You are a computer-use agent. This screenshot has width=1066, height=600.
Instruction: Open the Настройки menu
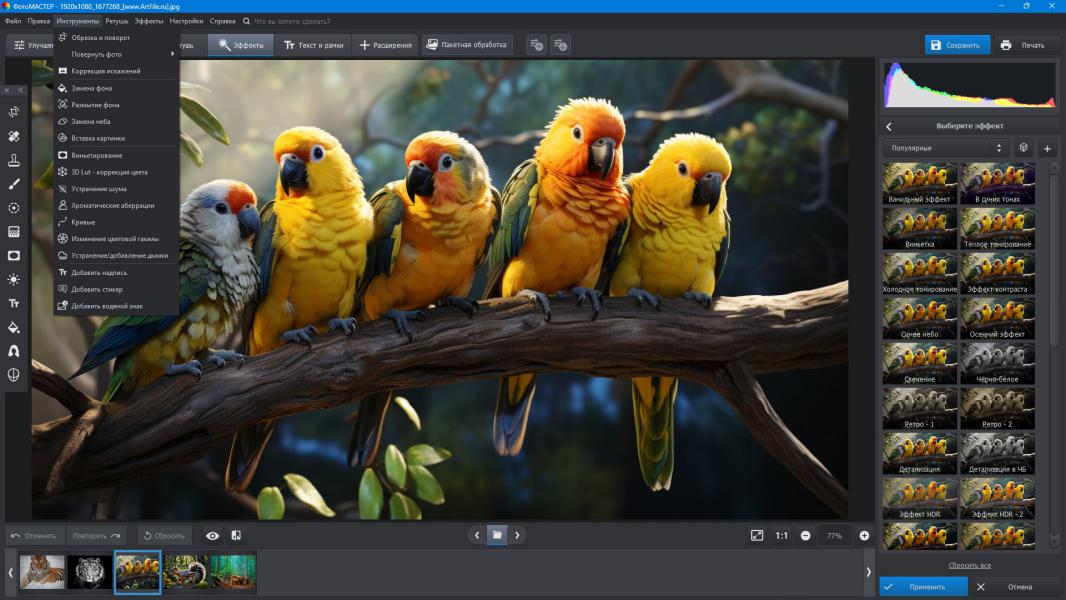click(186, 21)
